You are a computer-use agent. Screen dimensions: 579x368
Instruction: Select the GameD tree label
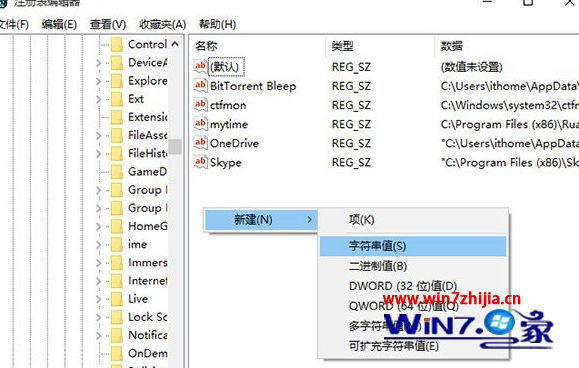[x=147, y=172]
